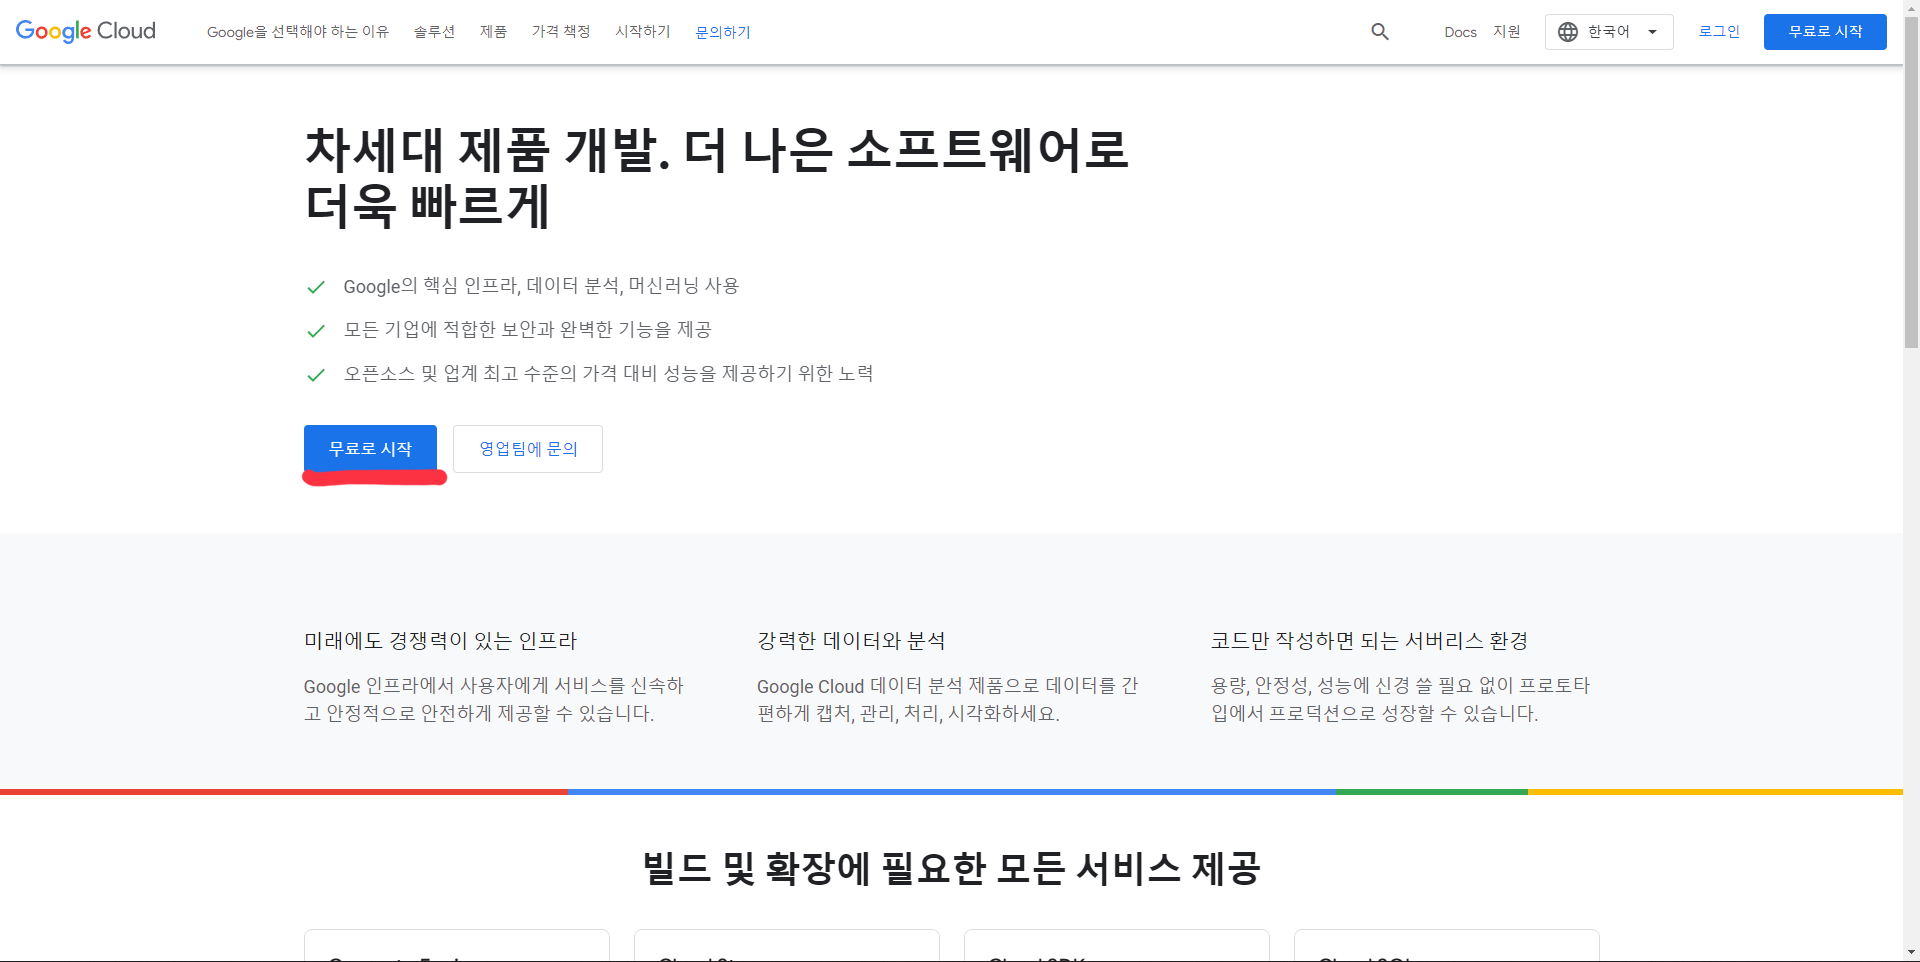Open the 가격 책정 menu
Screen dimensions: 1920x962
(561, 32)
